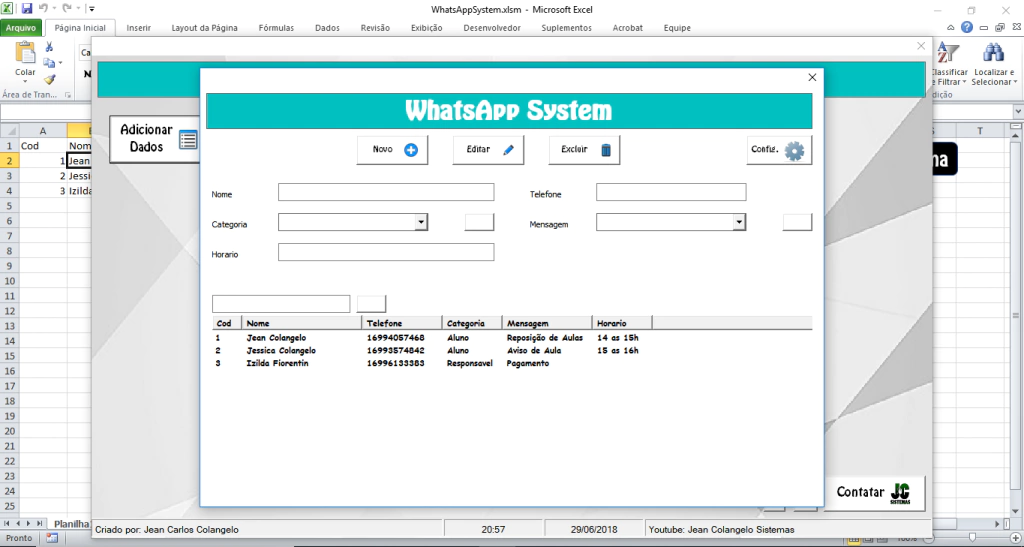
Task: Click the Adicionar Dados button
Action: coord(156,138)
